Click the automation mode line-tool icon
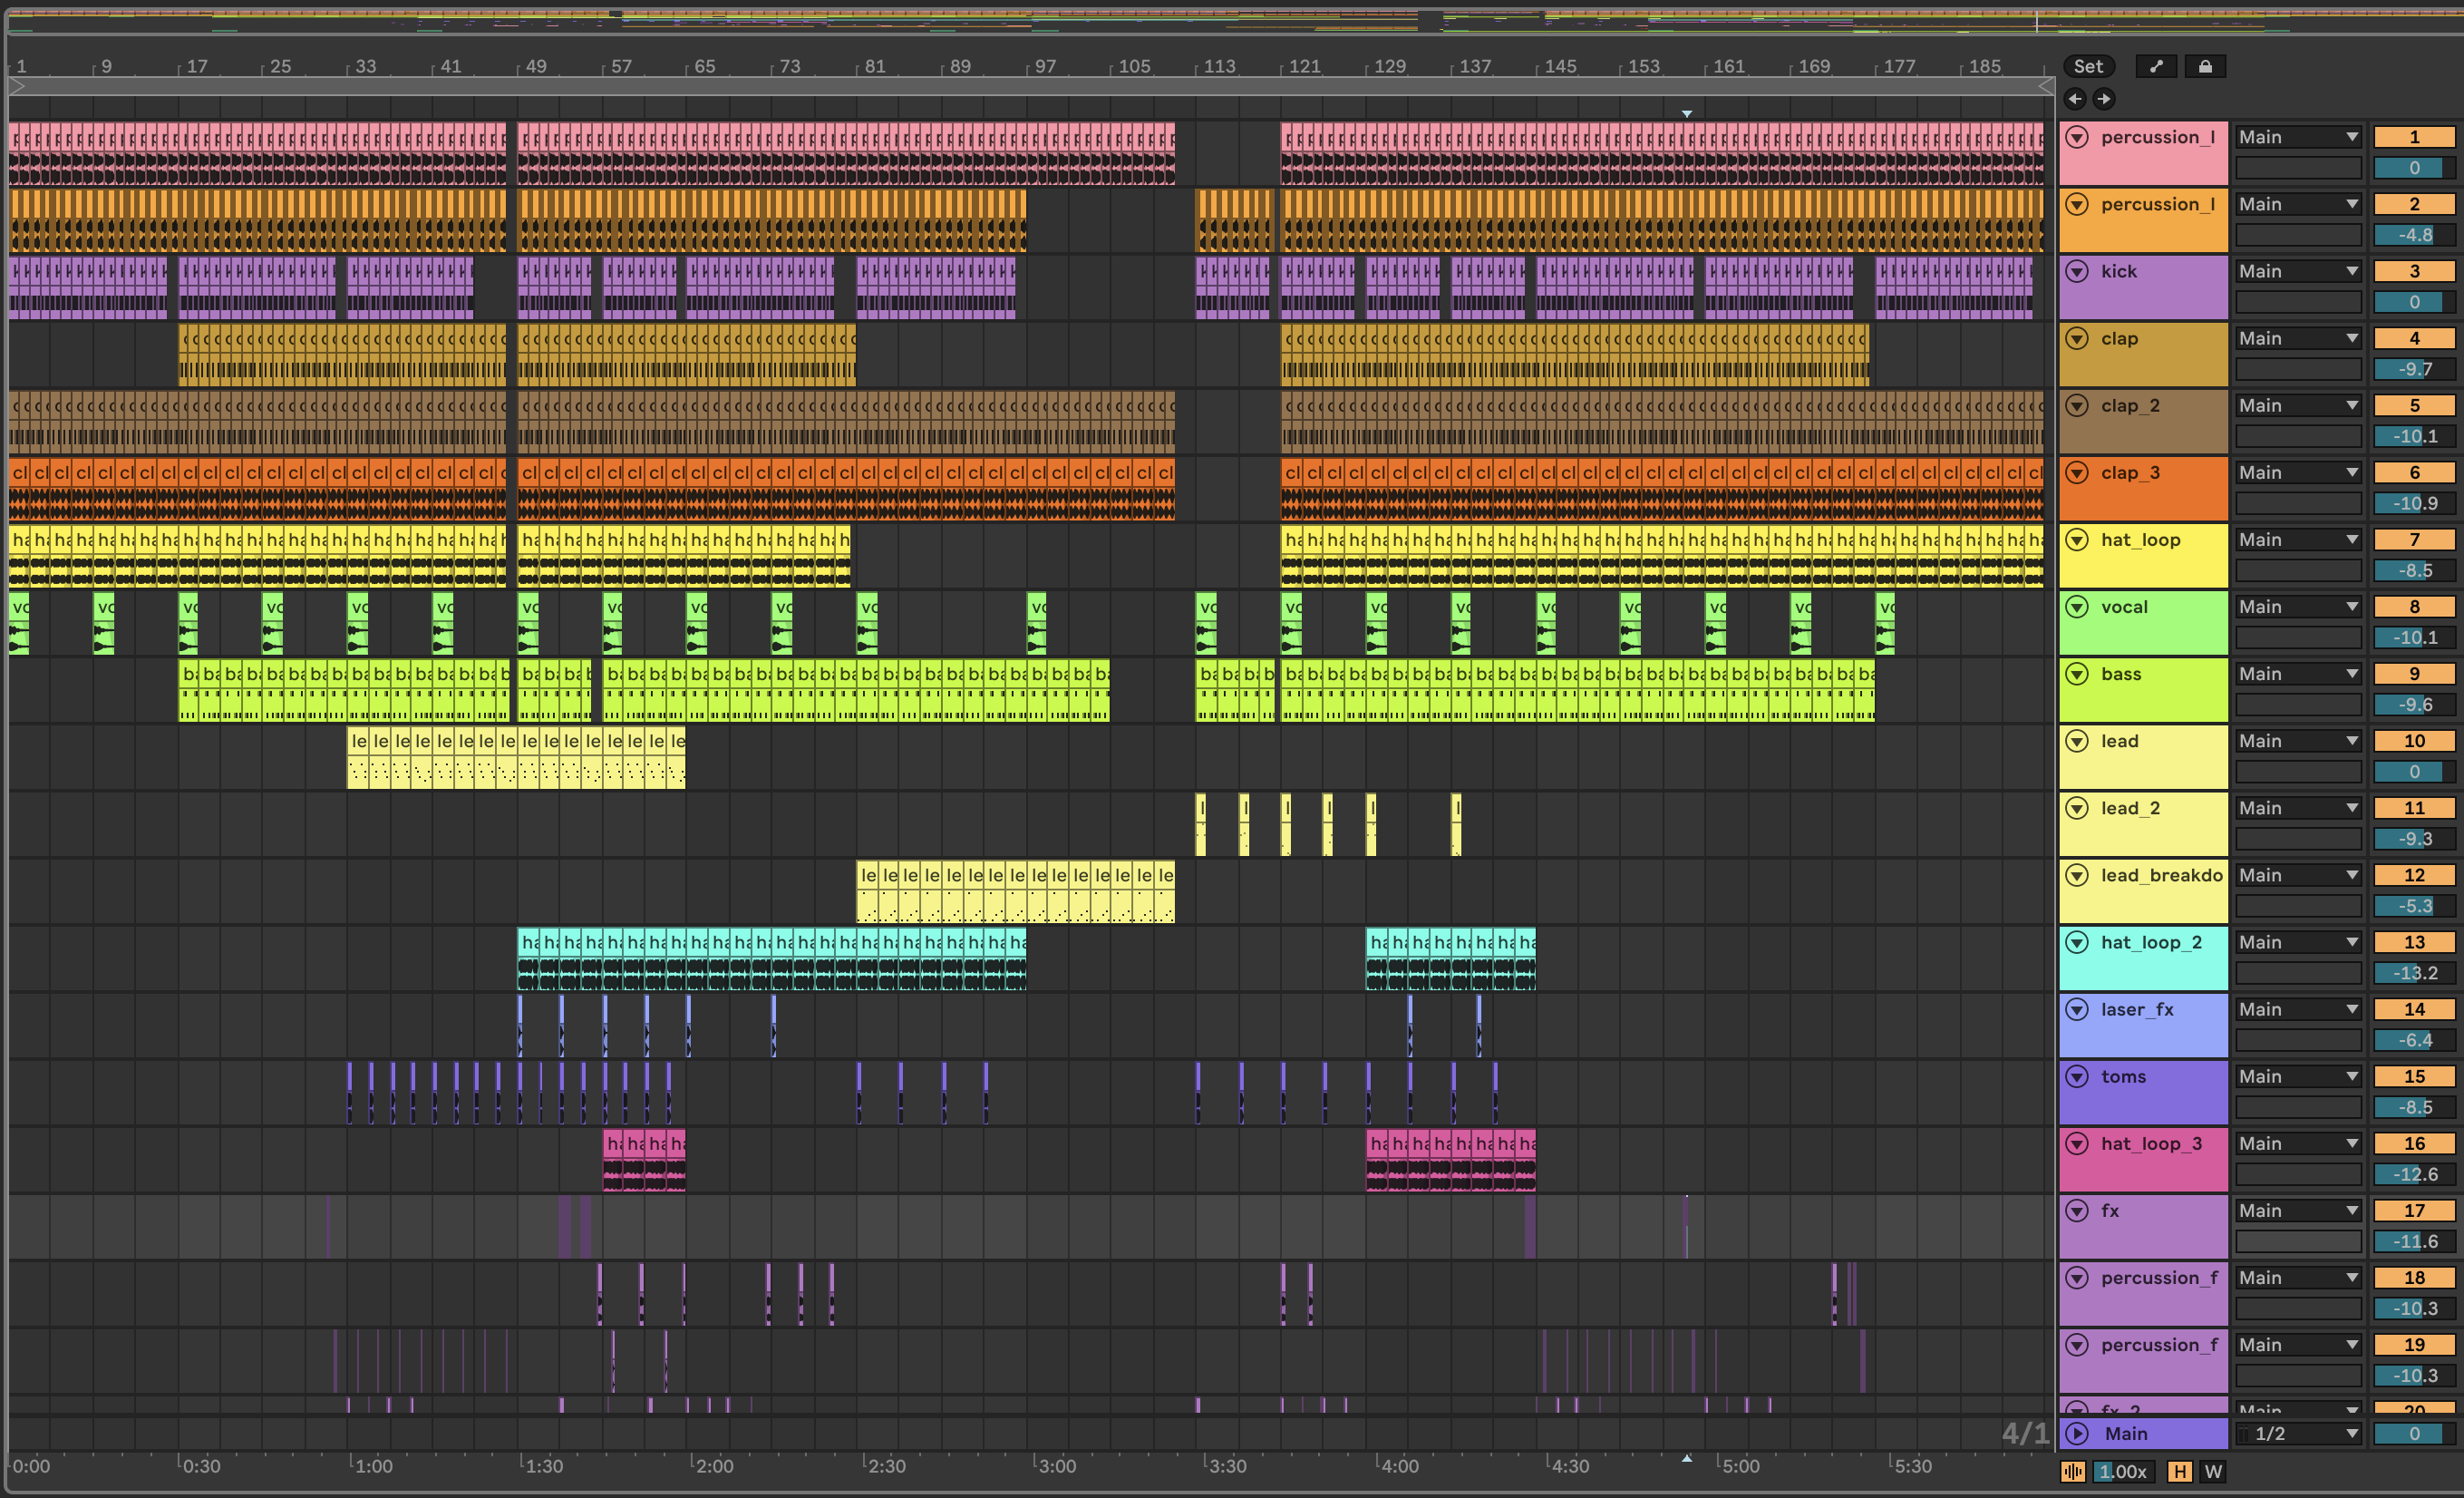The image size is (2464, 1498). pos(2156,66)
